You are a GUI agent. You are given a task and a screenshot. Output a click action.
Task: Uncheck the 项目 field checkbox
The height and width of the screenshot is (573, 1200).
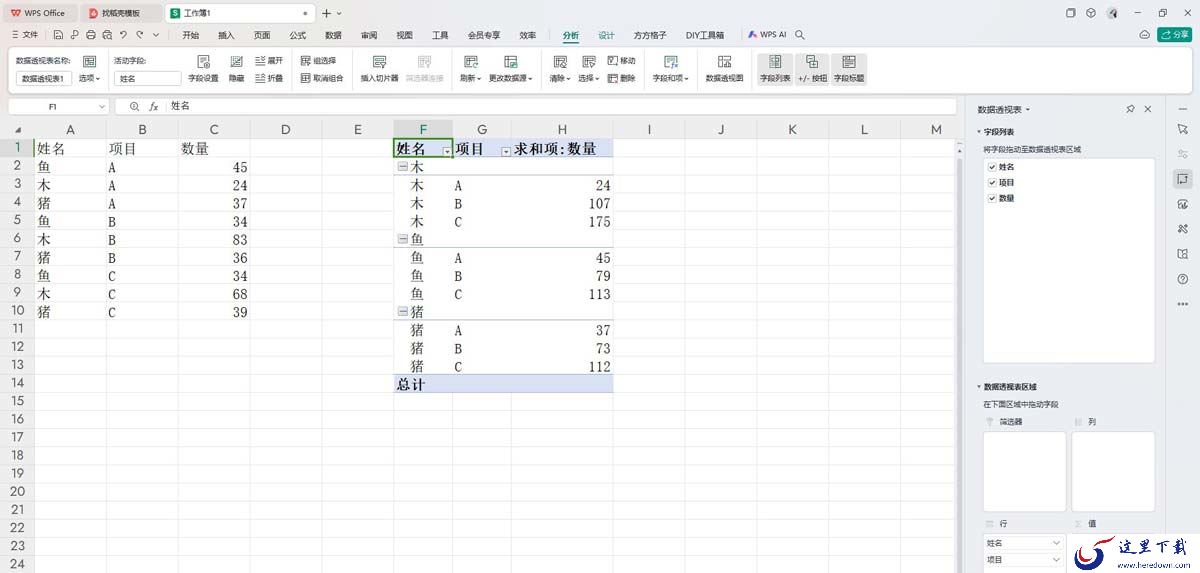992,183
